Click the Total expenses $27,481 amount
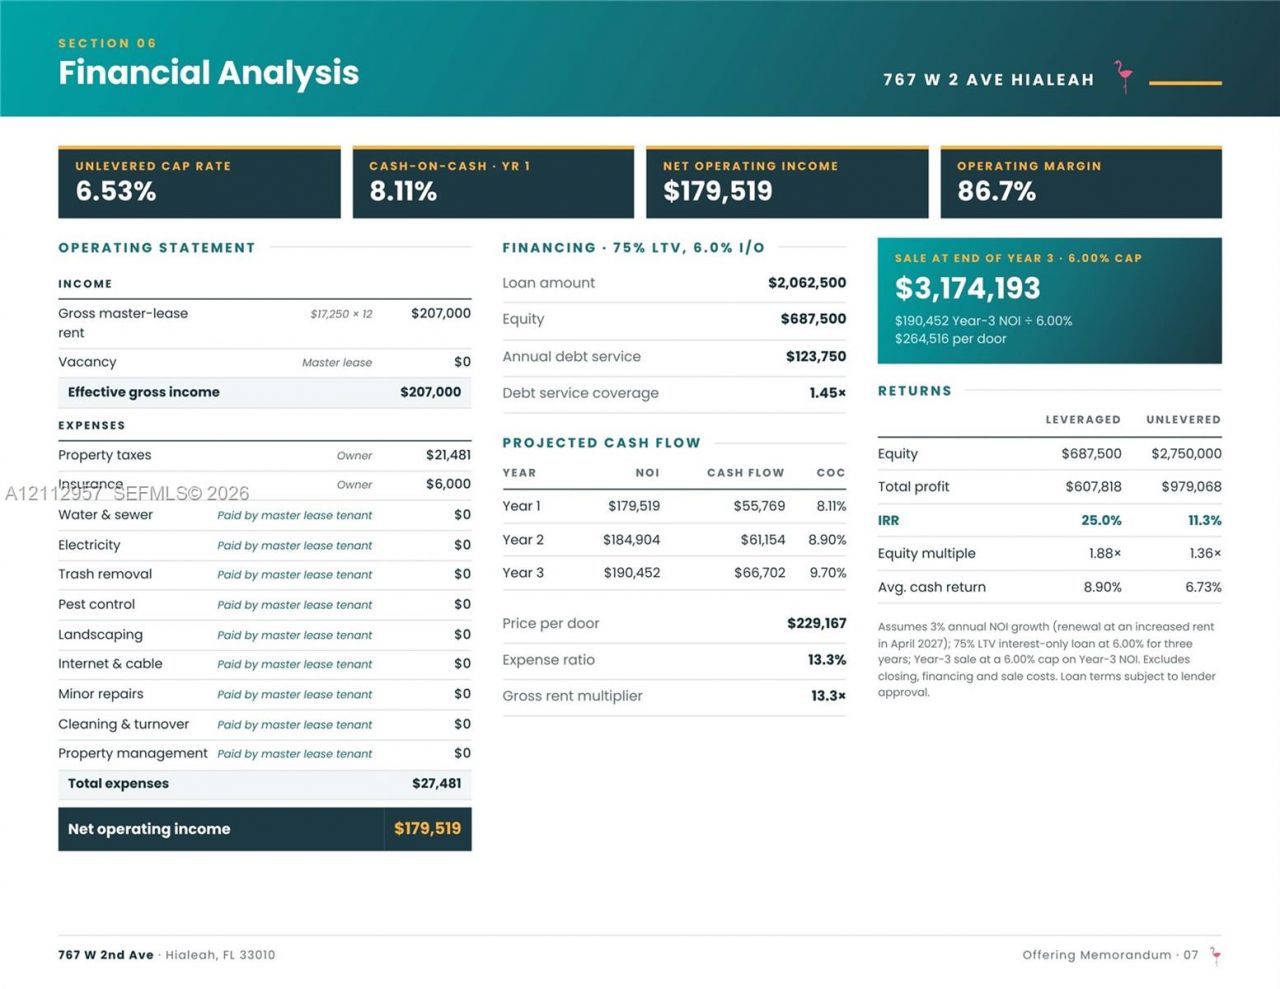This screenshot has height=989, width=1280. (x=437, y=784)
